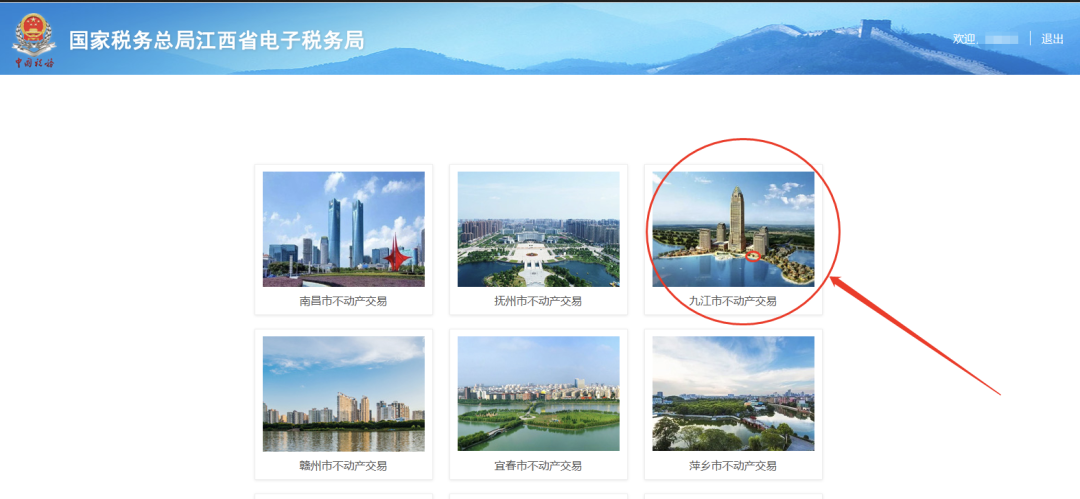Open the Yichun lake park photo
This screenshot has height=499, width=1080.
[x=539, y=394]
